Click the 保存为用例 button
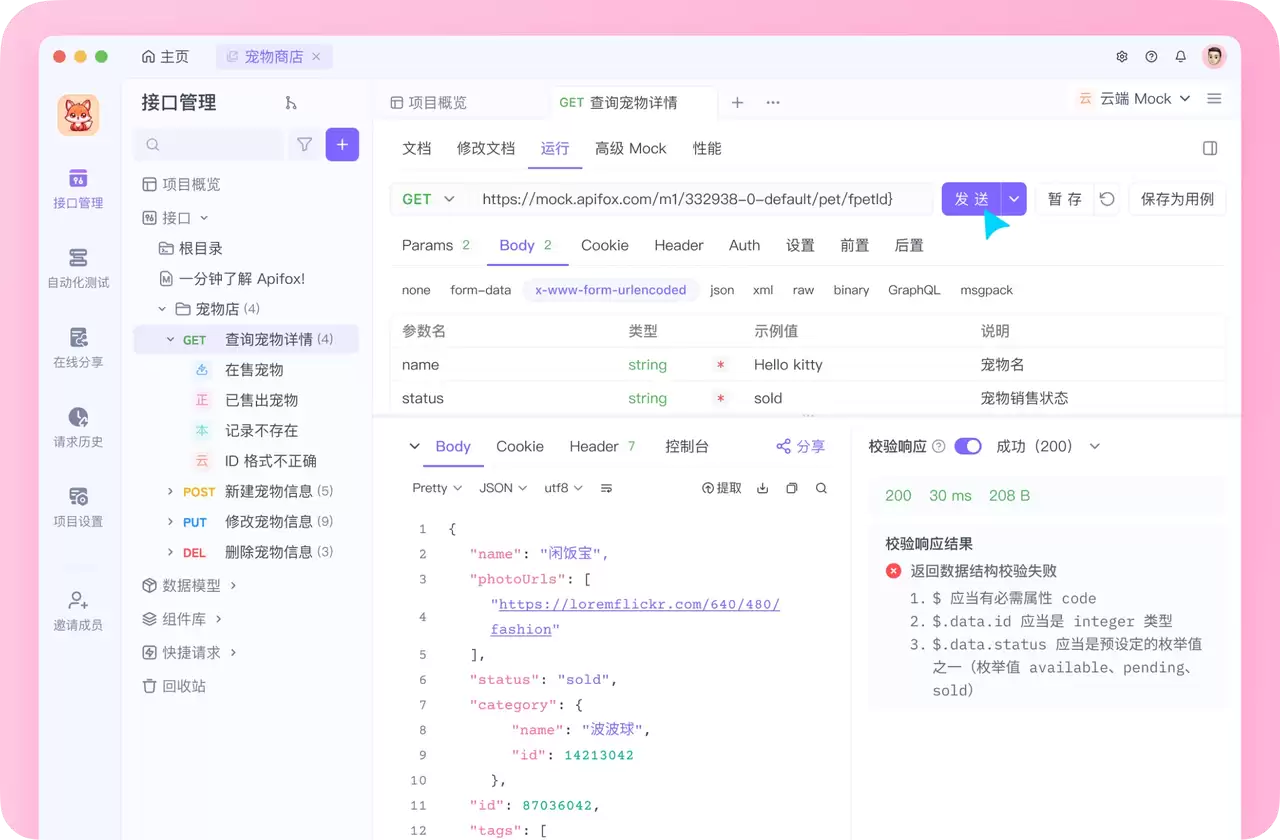 click(1177, 199)
